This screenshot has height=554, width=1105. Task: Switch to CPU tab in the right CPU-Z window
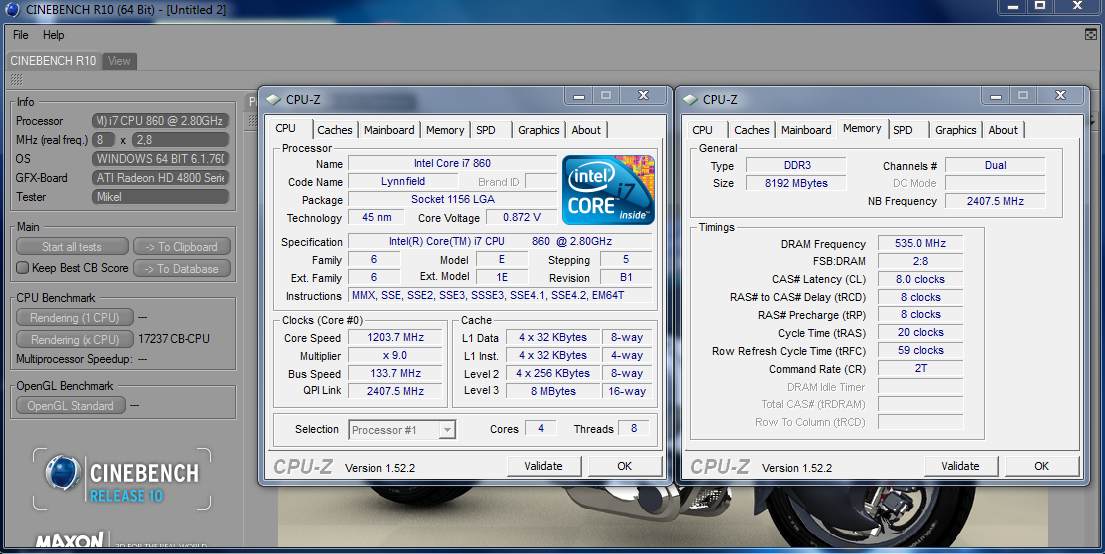(x=702, y=130)
